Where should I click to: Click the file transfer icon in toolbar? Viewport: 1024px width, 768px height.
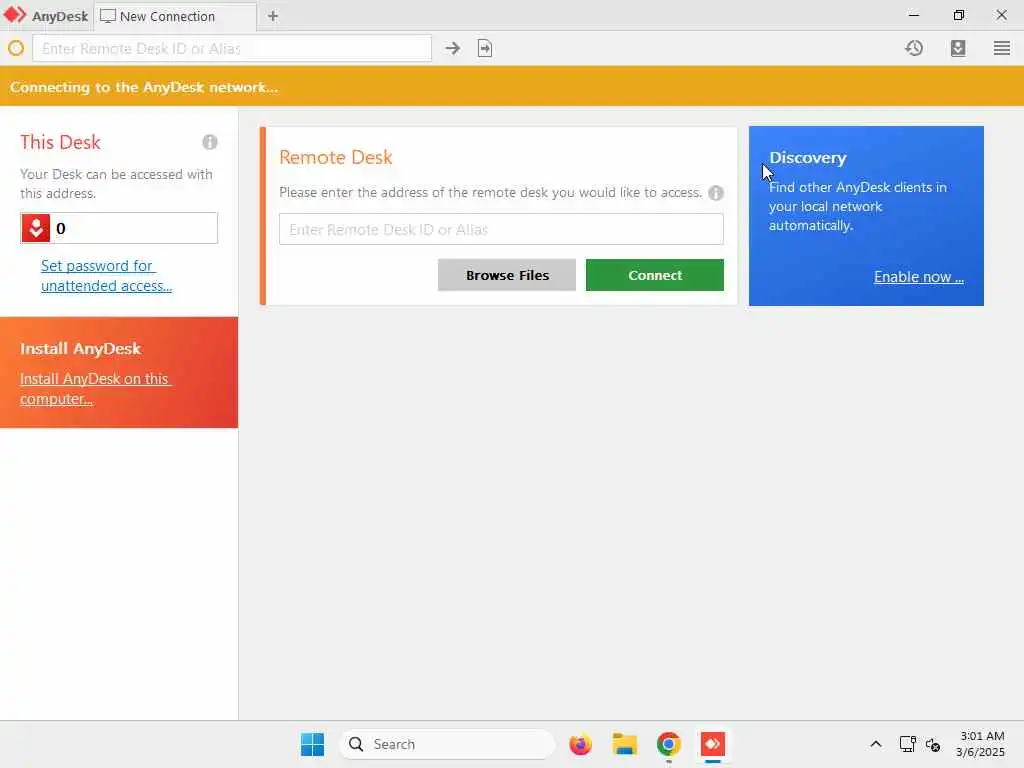point(485,48)
